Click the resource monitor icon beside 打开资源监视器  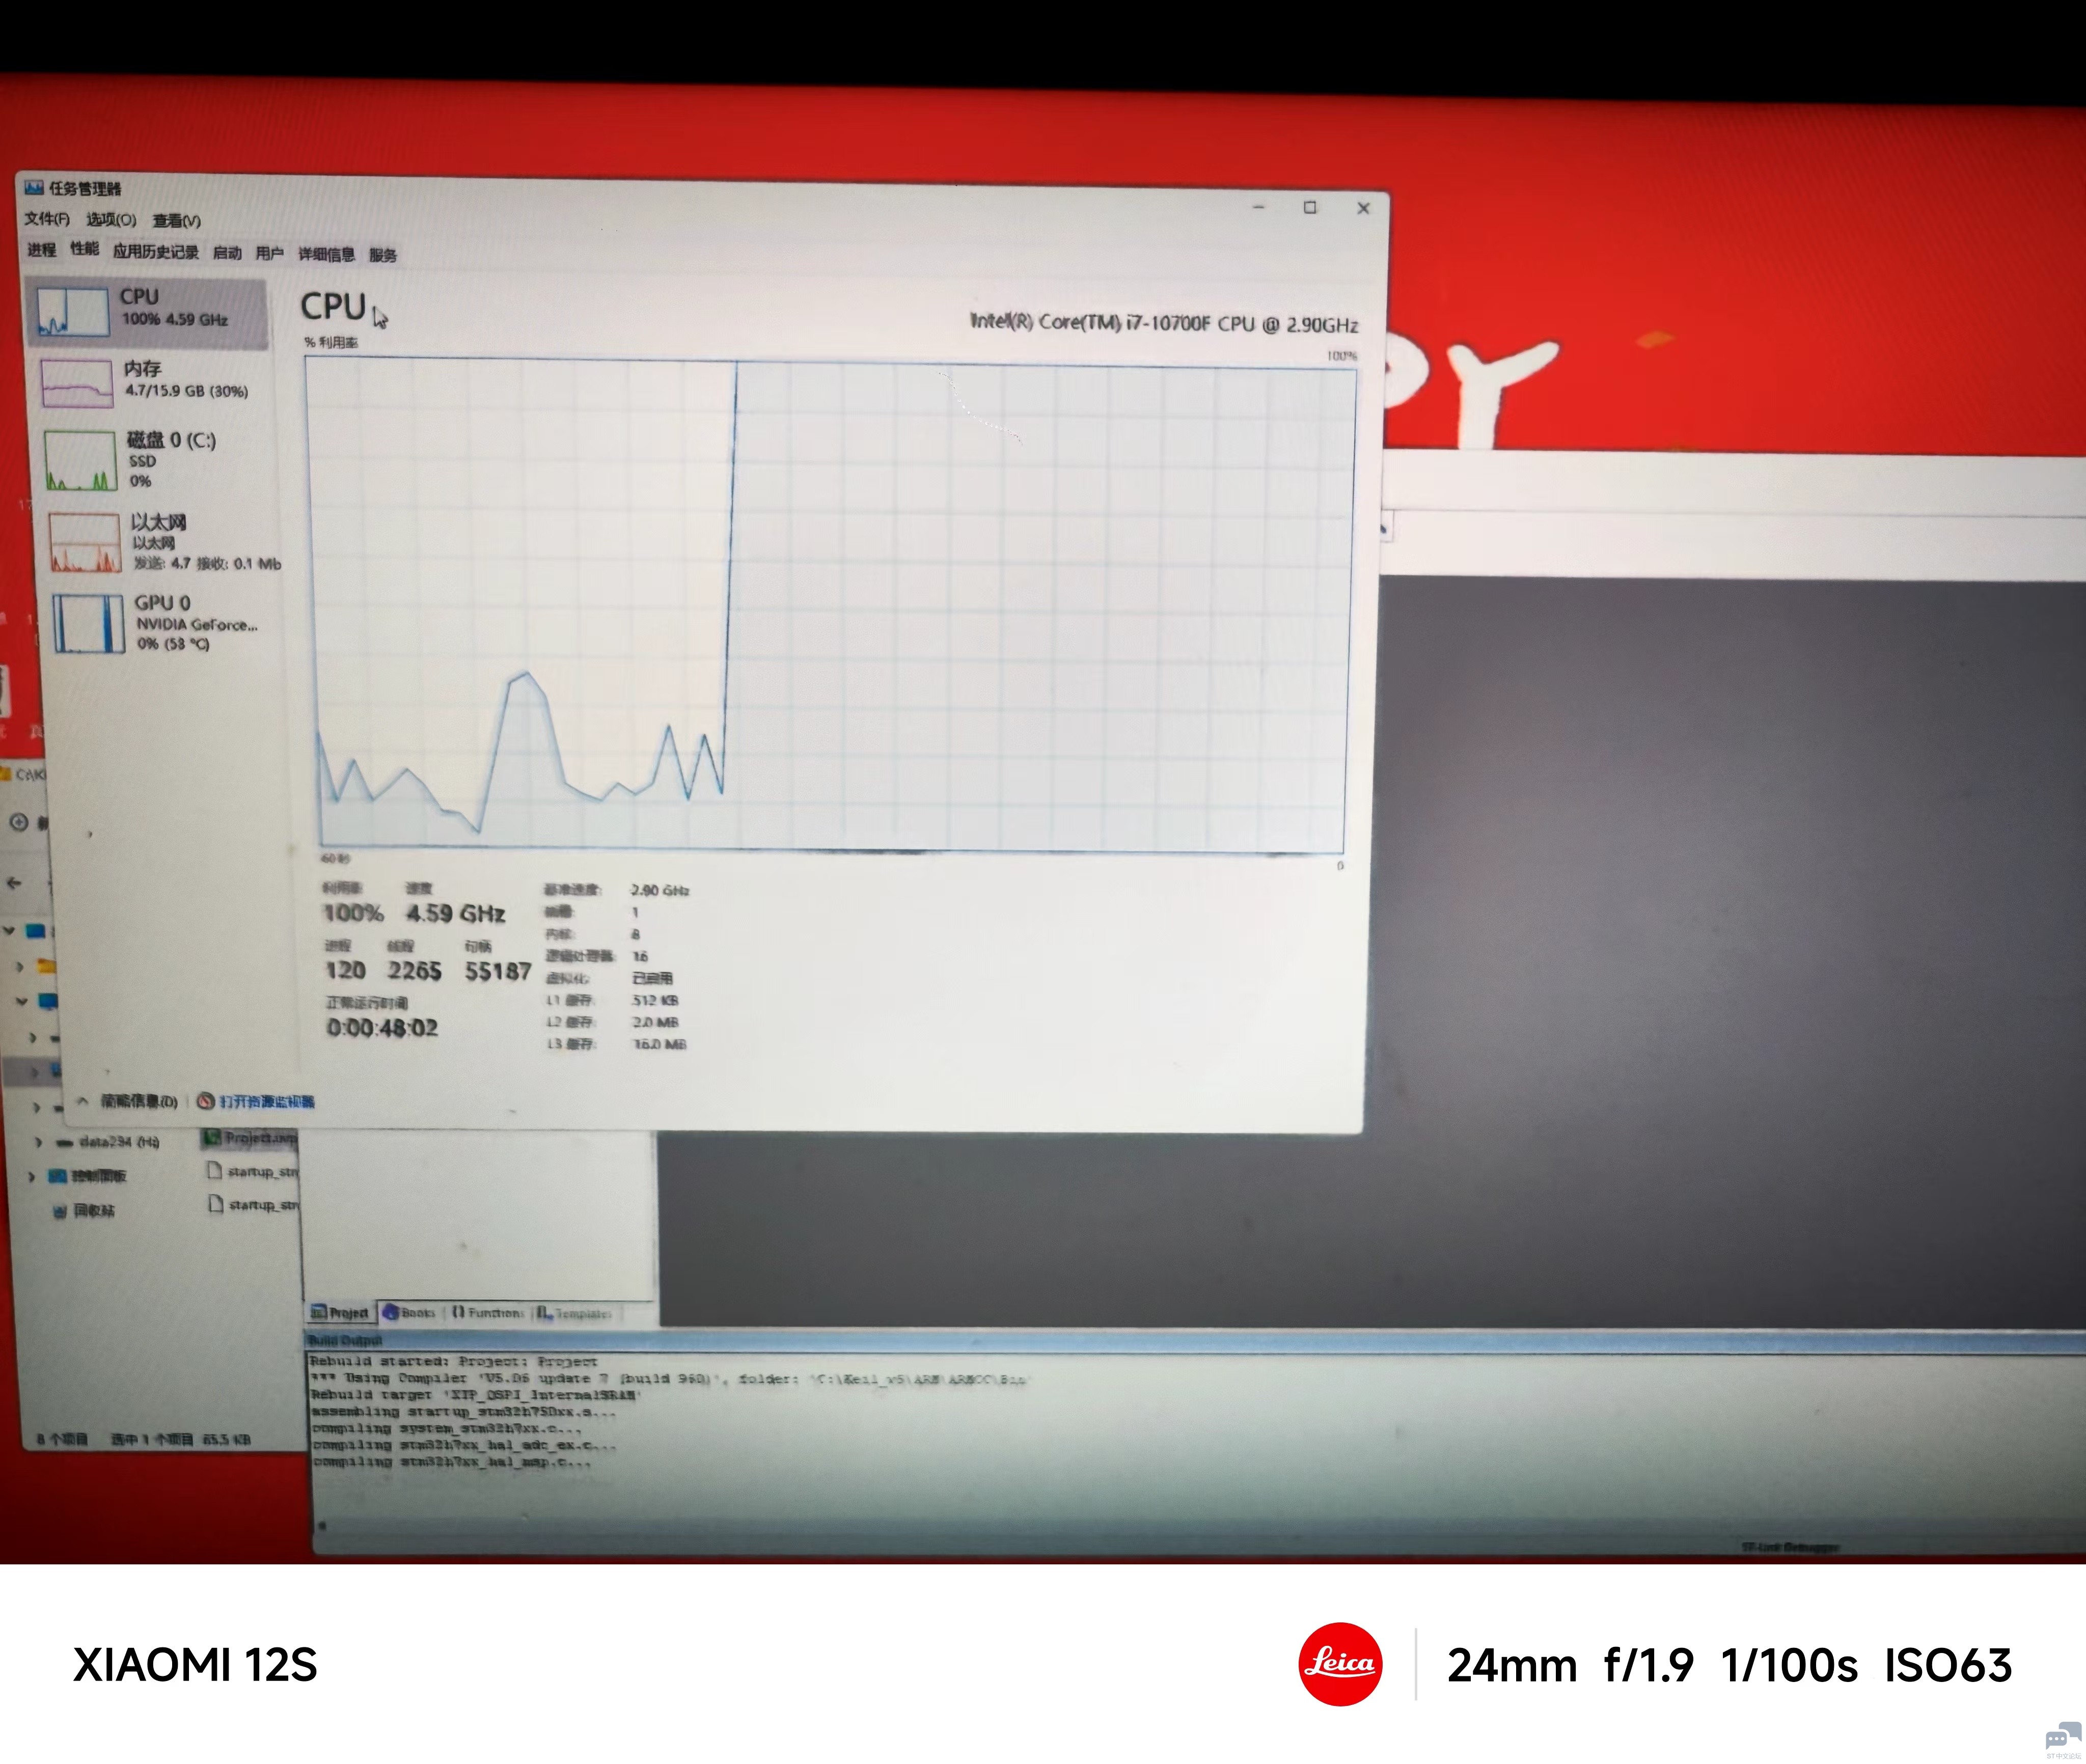tap(205, 1101)
